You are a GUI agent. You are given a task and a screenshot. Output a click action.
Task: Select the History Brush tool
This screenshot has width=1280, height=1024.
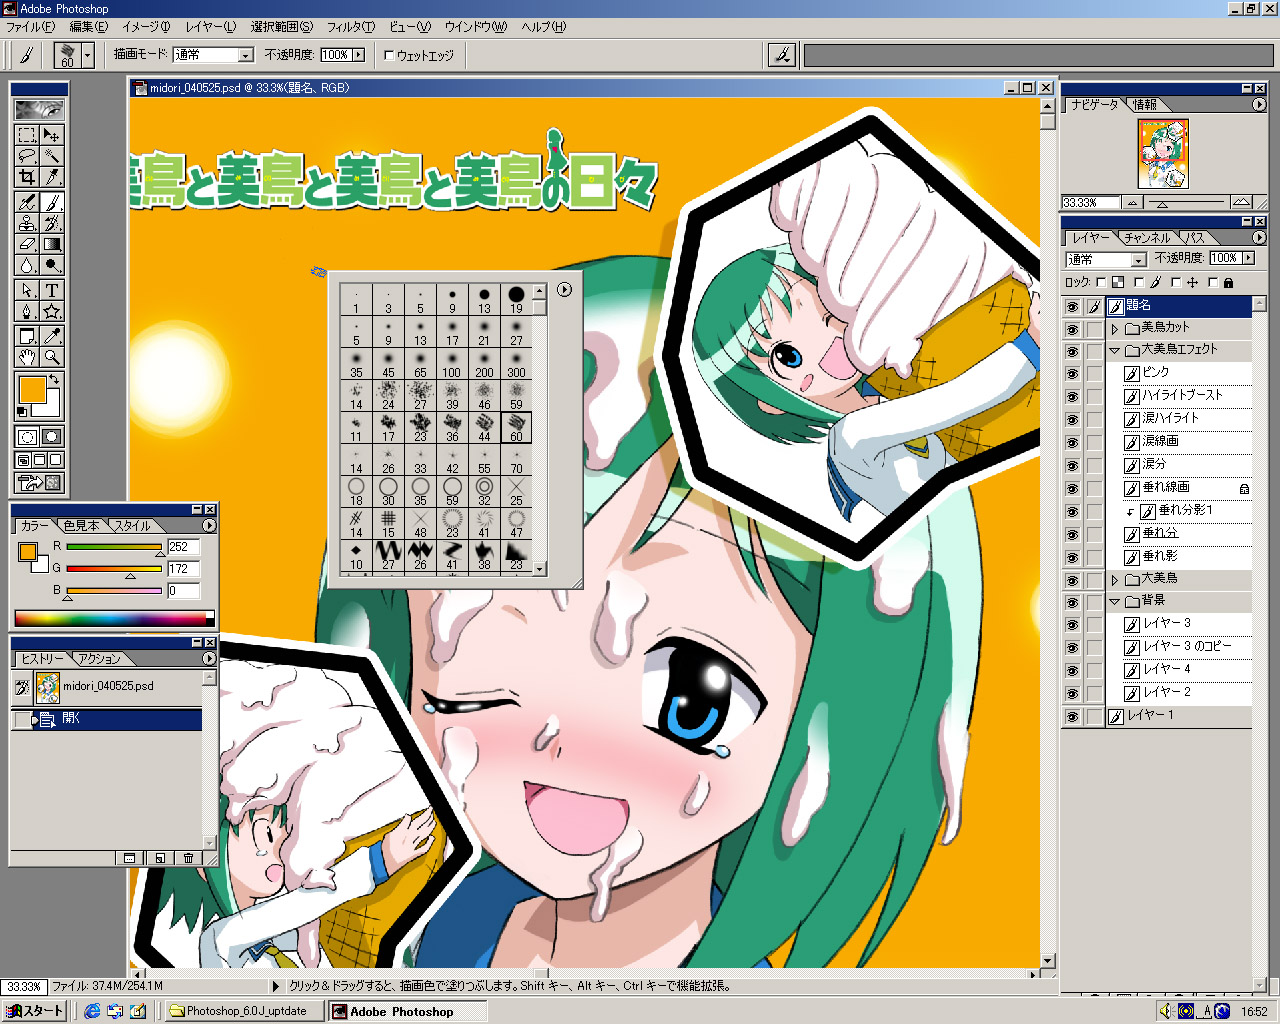pyautogui.click(x=52, y=223)
